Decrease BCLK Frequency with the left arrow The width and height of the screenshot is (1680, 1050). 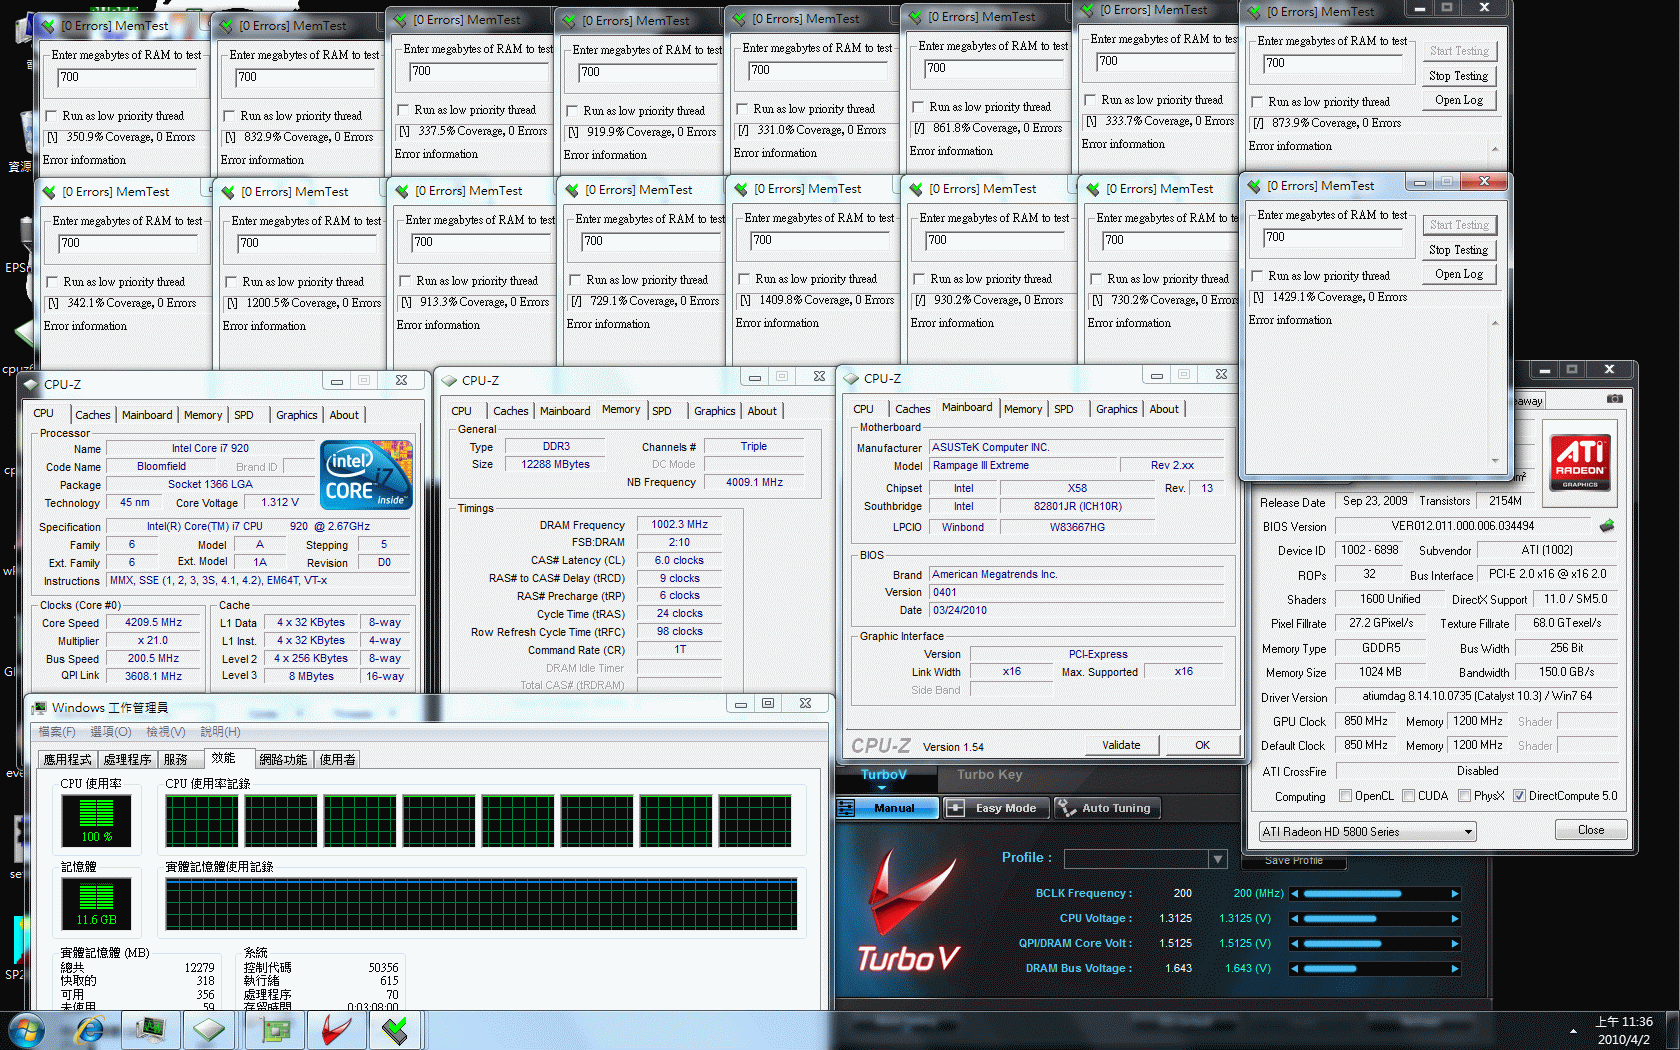tap(1295, 894)
